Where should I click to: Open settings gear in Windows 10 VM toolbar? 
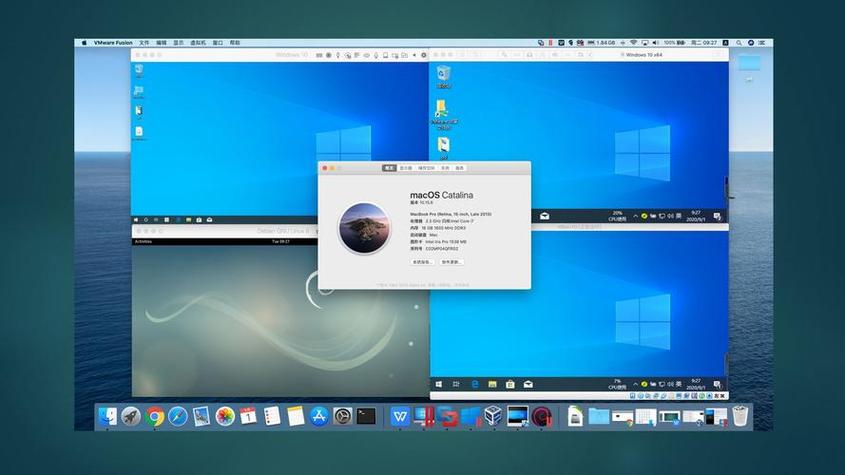[424, 55]
